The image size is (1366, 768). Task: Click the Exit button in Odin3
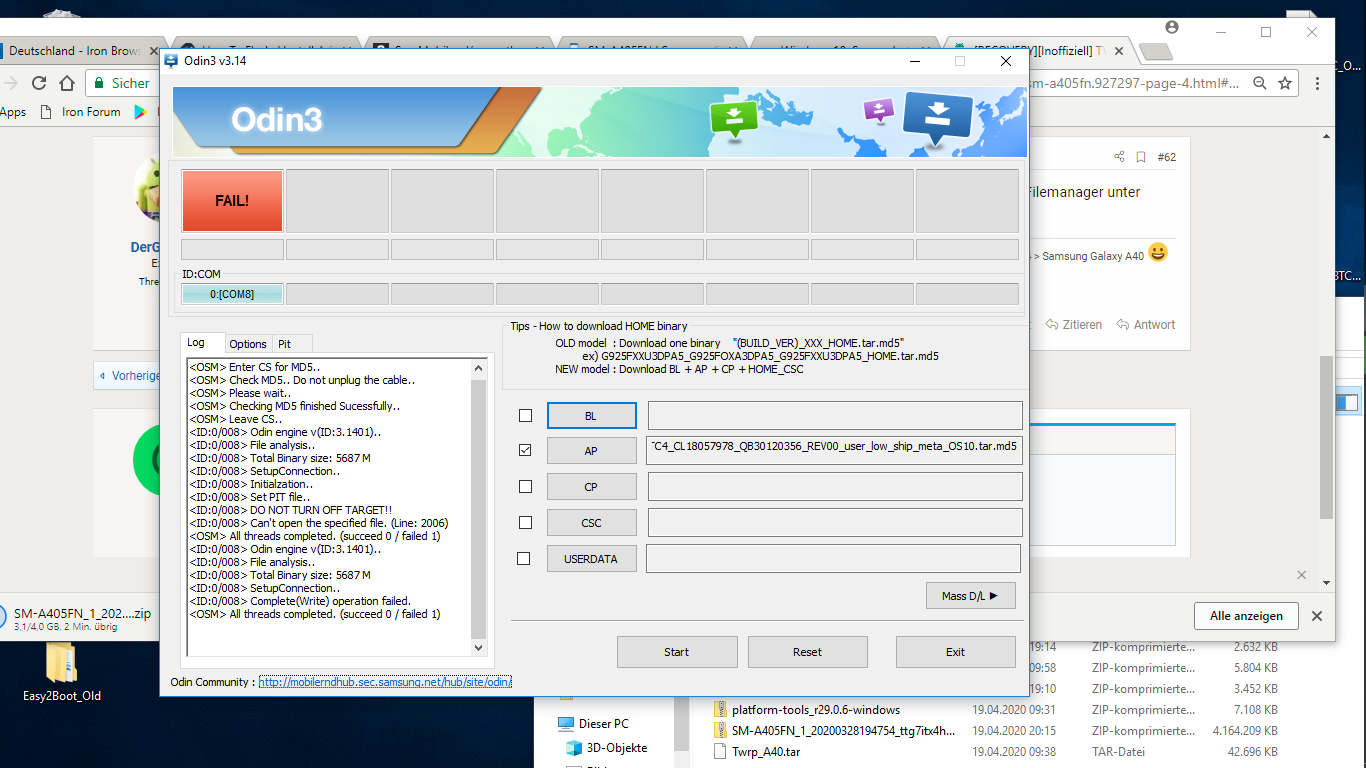(x=955, y=652)
